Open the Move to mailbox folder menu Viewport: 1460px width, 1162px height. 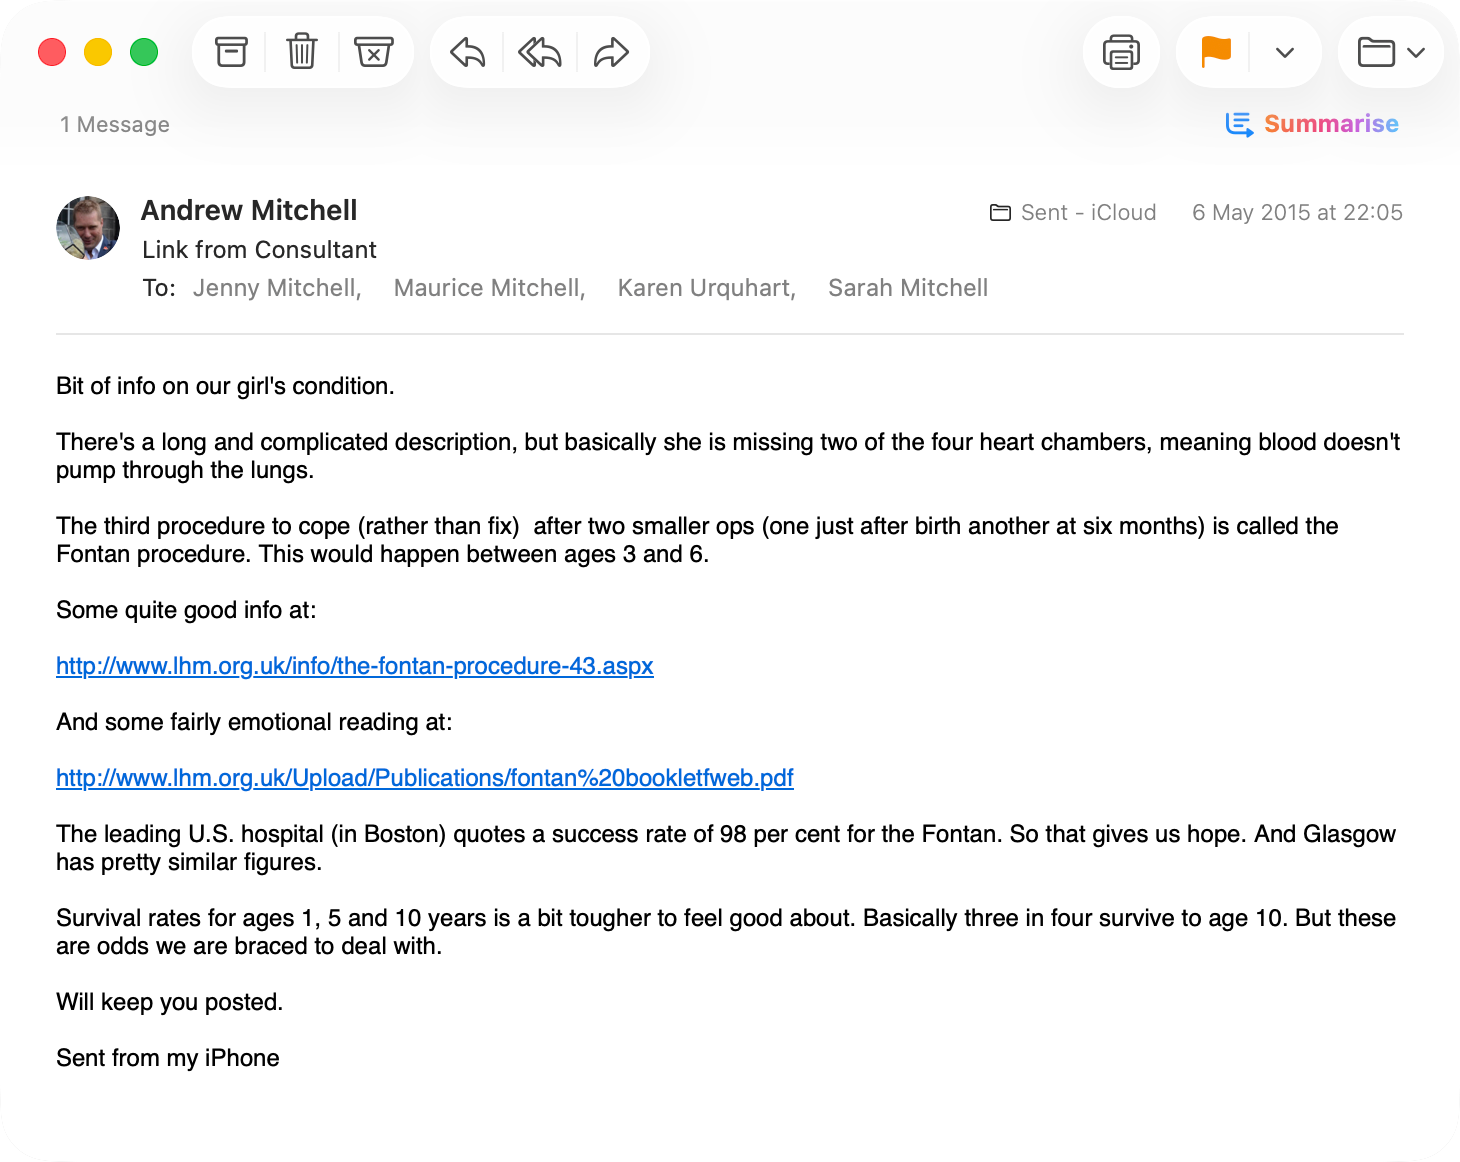pyautogui.click(x=1390, y=52)
